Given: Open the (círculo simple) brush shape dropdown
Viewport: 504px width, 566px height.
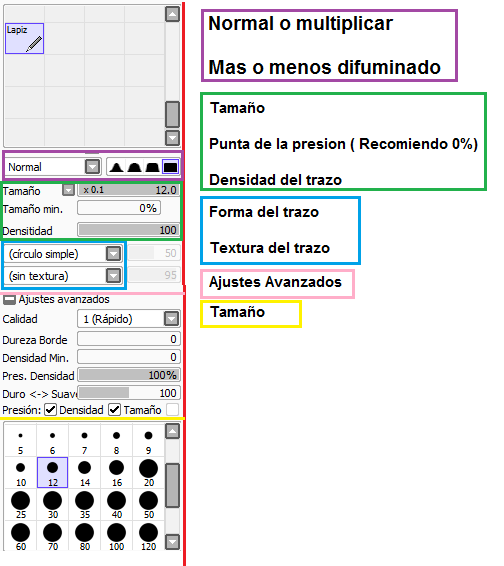Looking at the screenshot, I should [x=113, y=254].
